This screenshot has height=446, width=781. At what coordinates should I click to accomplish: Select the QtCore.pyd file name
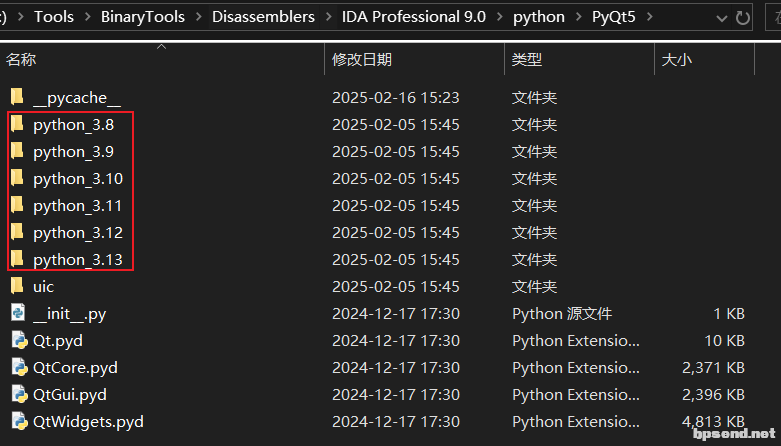point(75,368)
